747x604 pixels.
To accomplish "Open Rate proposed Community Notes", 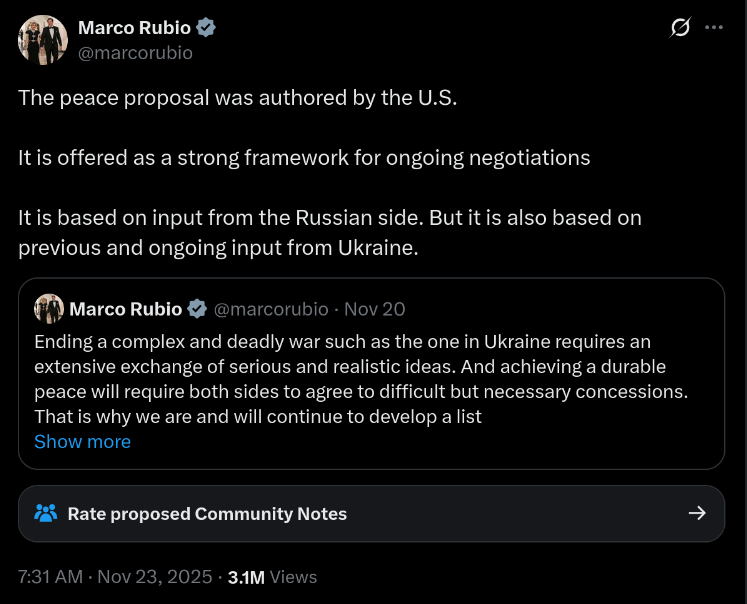I will click(207, 514).
